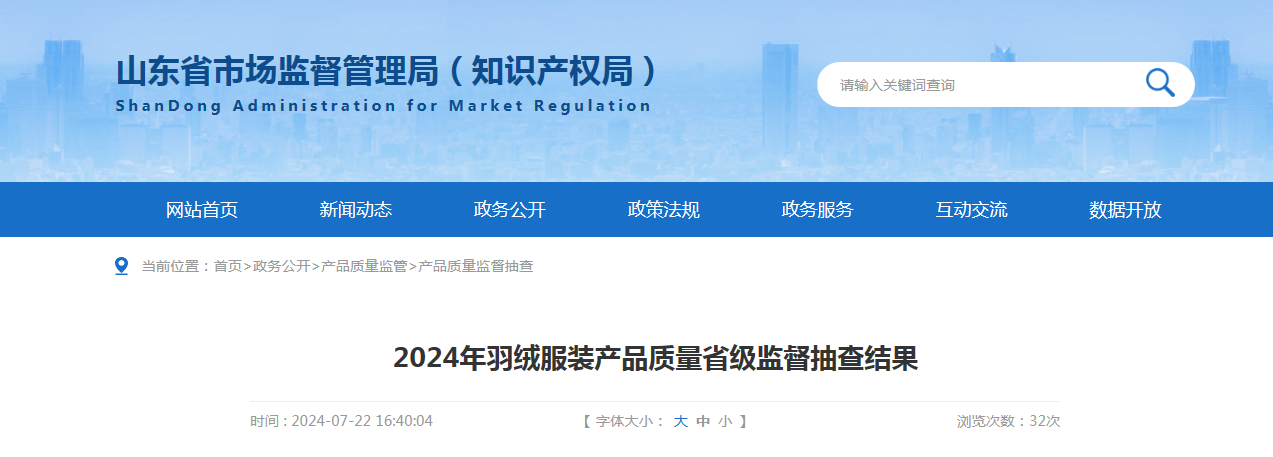Set font size to 大
1273x457 pixels.
point(680,422)
